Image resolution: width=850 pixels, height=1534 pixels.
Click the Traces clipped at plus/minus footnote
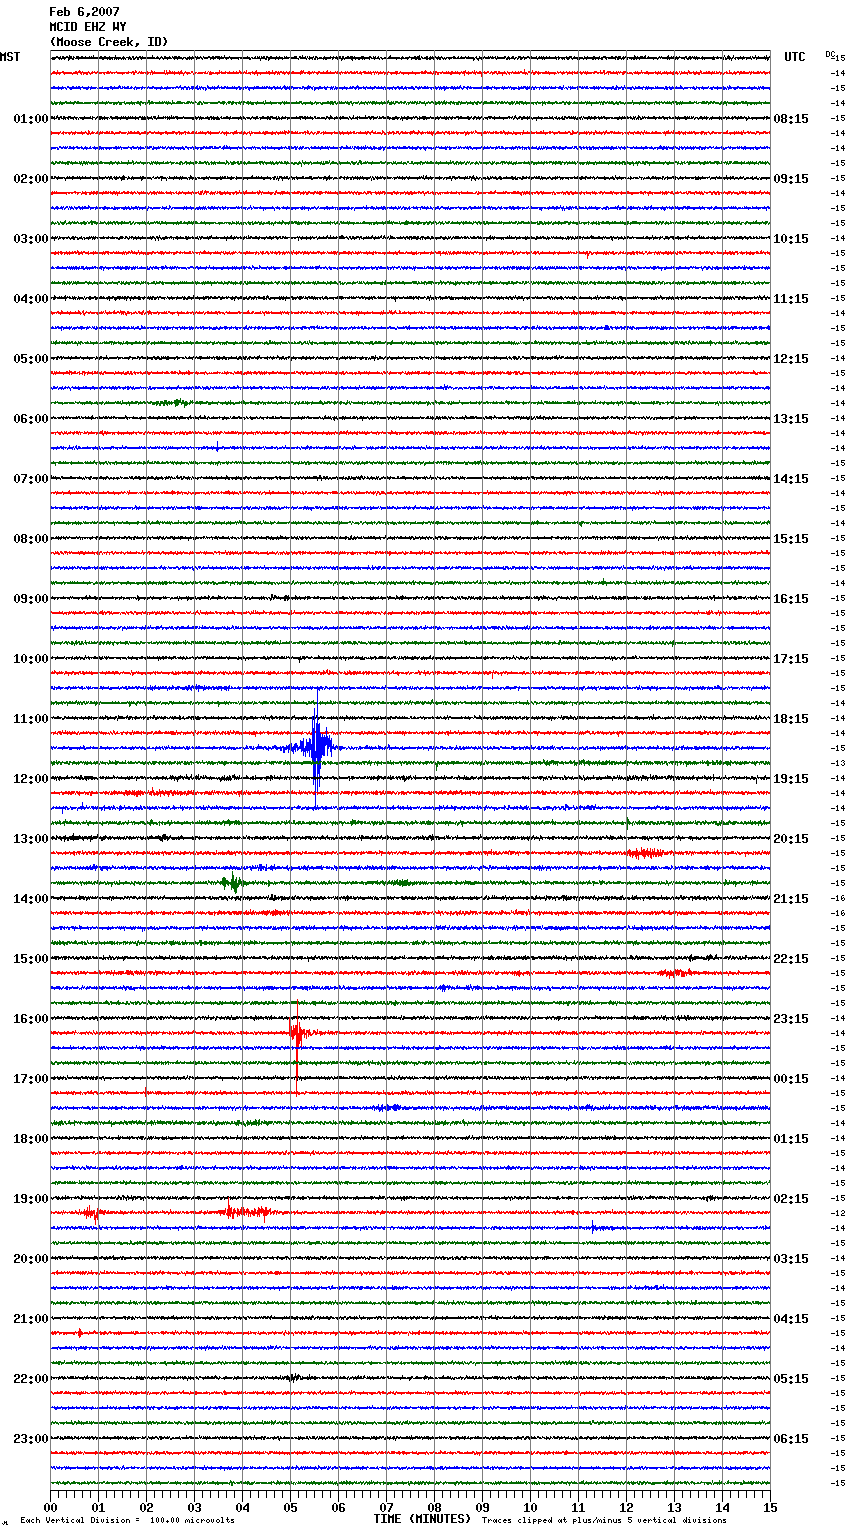(604, 1521)
